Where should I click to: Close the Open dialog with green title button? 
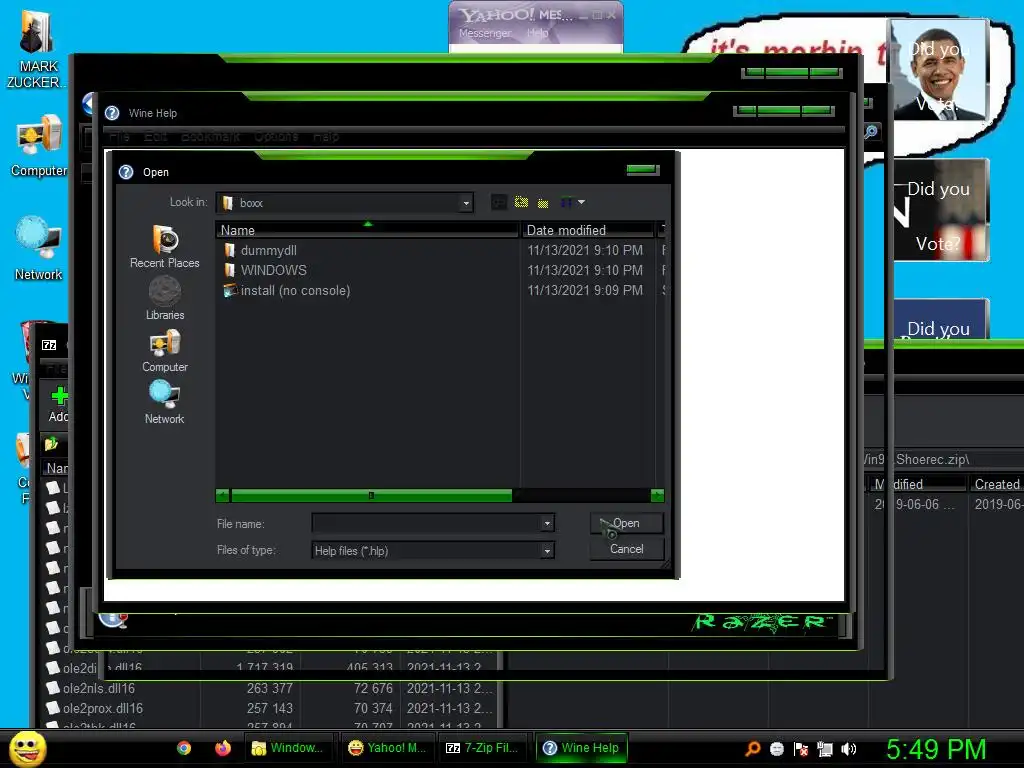[643, 170]
